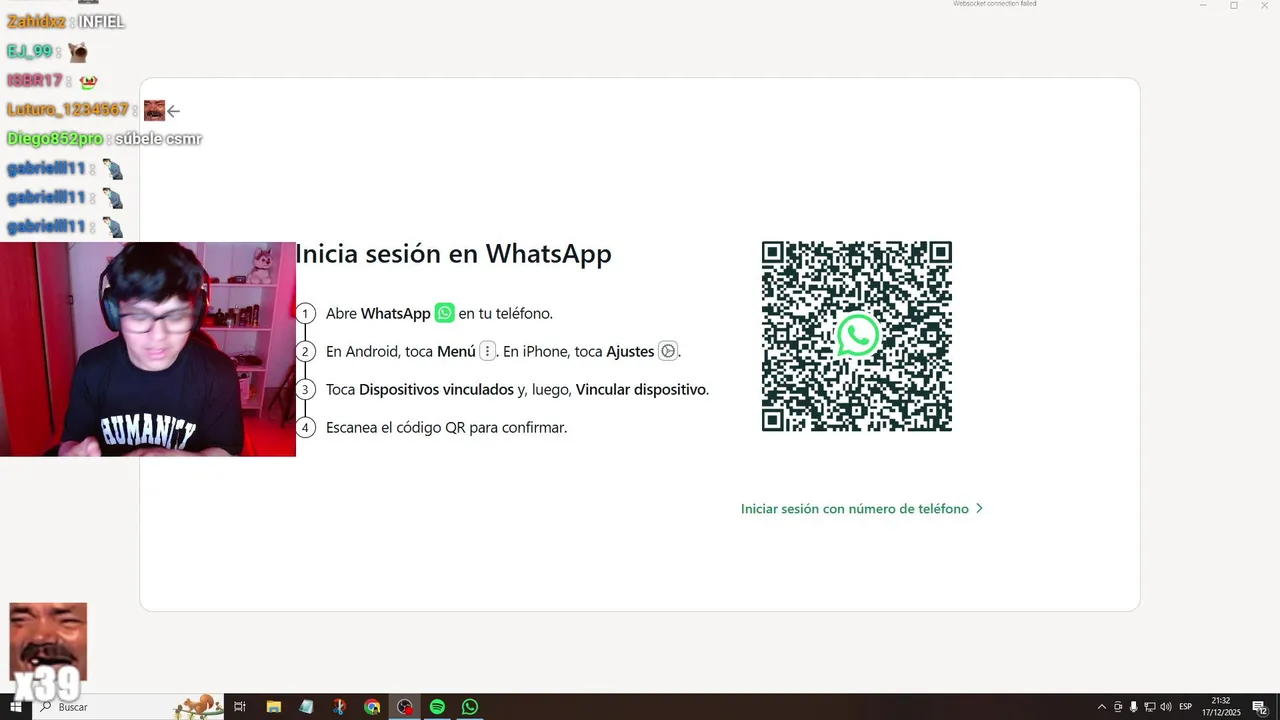Click the camera meet-now tray icon

[1118, 707]
